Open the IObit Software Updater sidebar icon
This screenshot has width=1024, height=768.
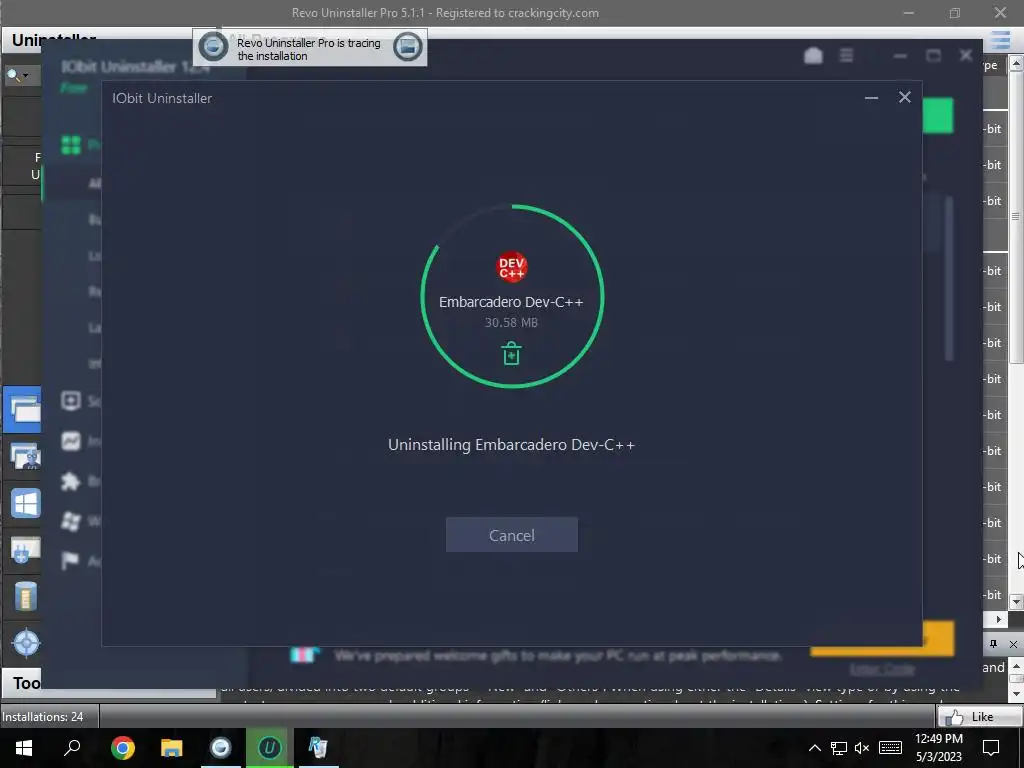tap(71, 400)
